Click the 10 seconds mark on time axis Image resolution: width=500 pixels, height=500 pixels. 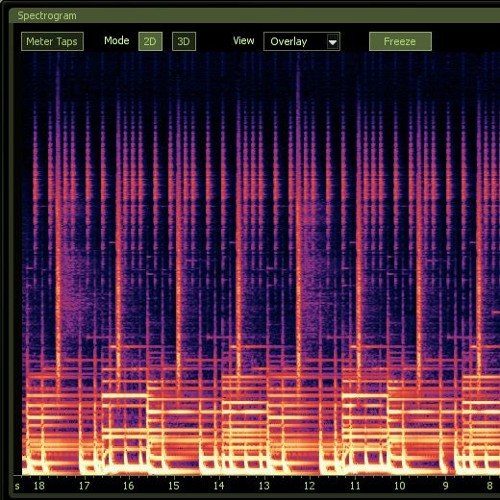[400, 486]
